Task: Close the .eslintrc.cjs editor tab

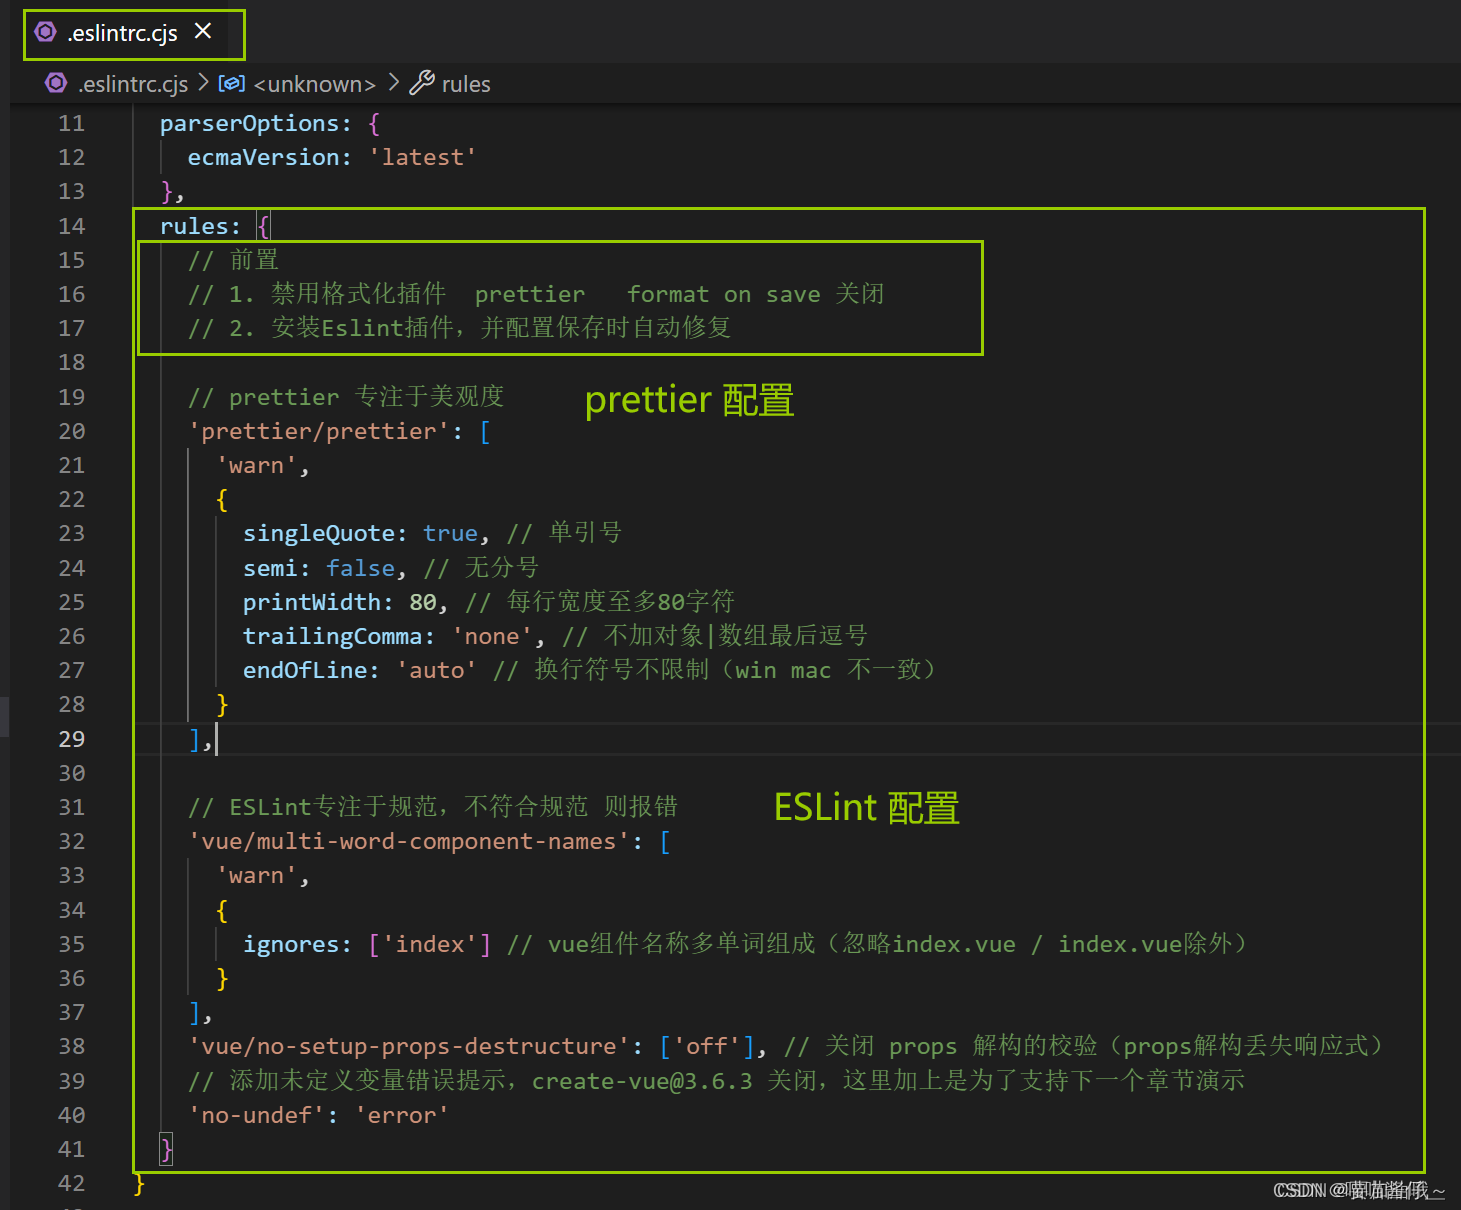Action: point(203,30)
